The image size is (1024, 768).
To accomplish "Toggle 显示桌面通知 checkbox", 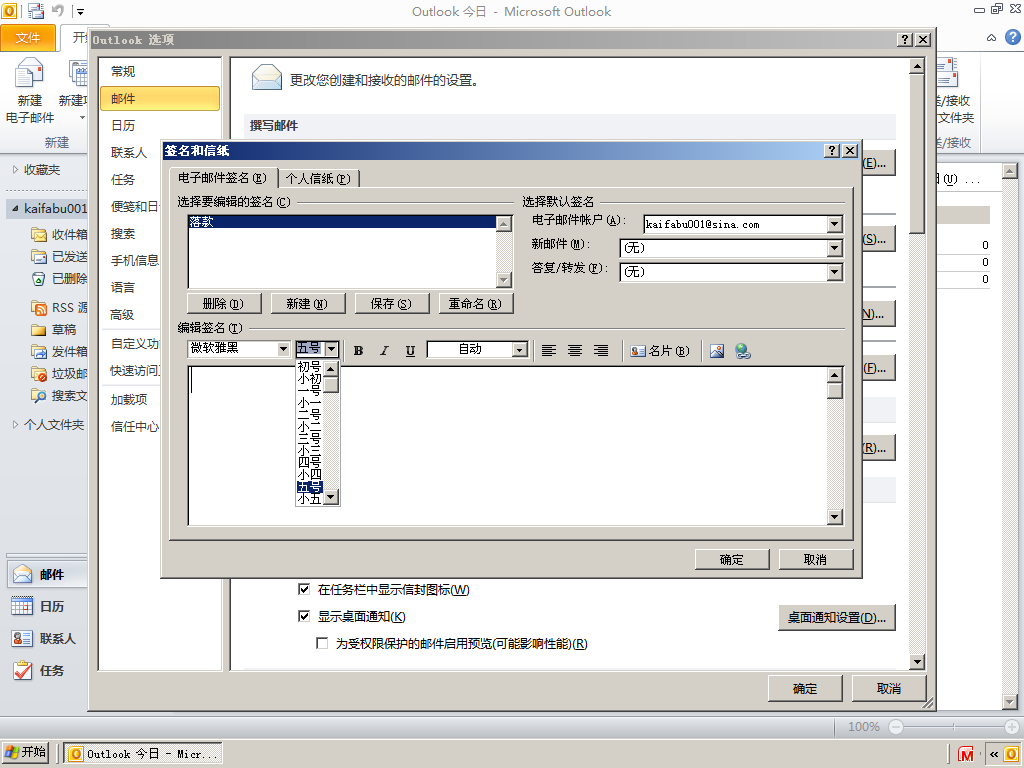I will point(304,616).
